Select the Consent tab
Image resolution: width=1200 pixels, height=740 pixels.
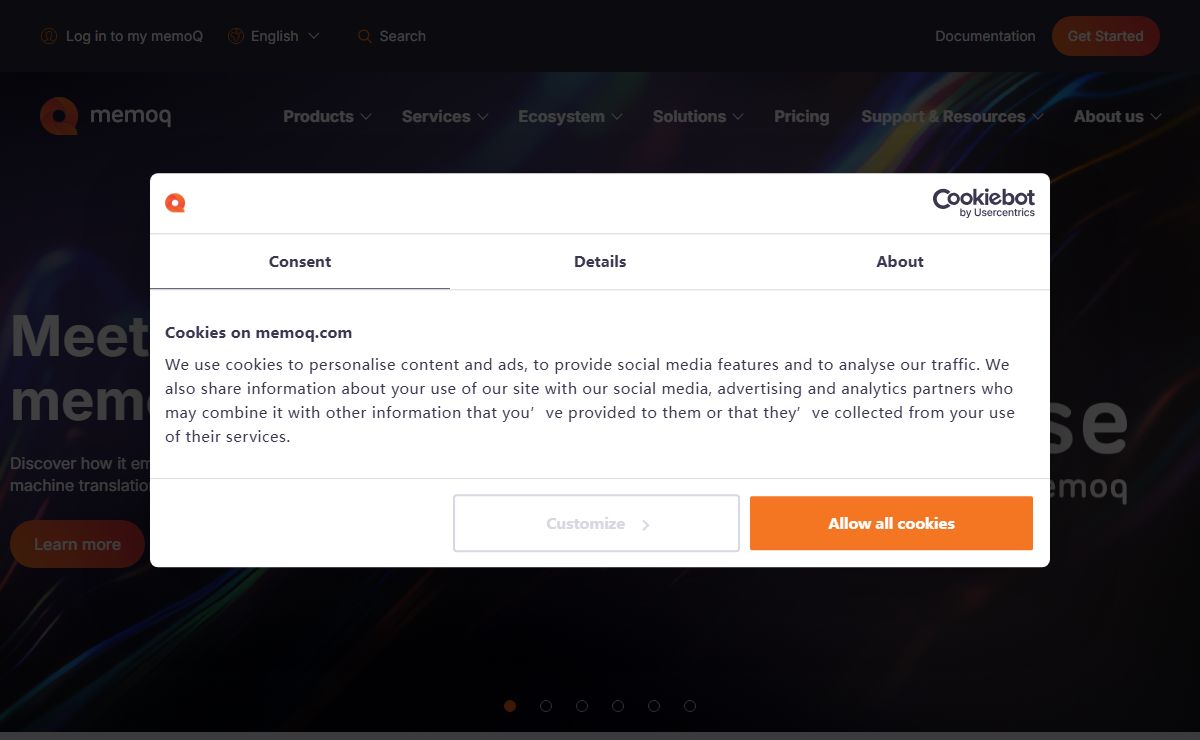[300, 262]
